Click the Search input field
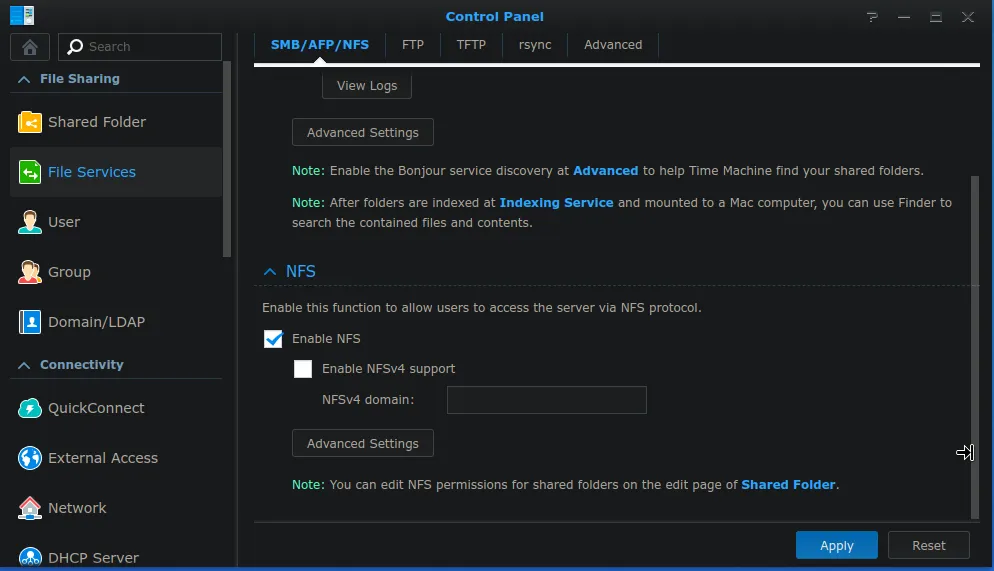Image resolution: width=994 pixels, height=571 pixels. pyautogui.click(x=140, y=47)
